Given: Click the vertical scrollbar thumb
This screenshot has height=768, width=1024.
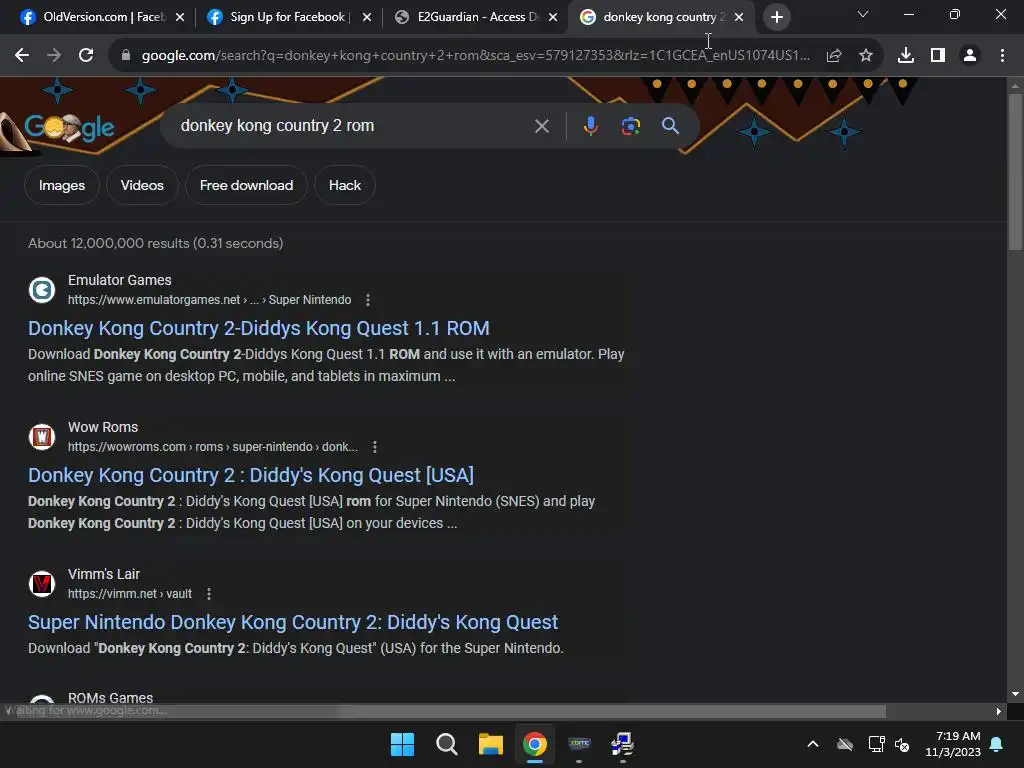Looking at the screenshot, I should 1015,172.
